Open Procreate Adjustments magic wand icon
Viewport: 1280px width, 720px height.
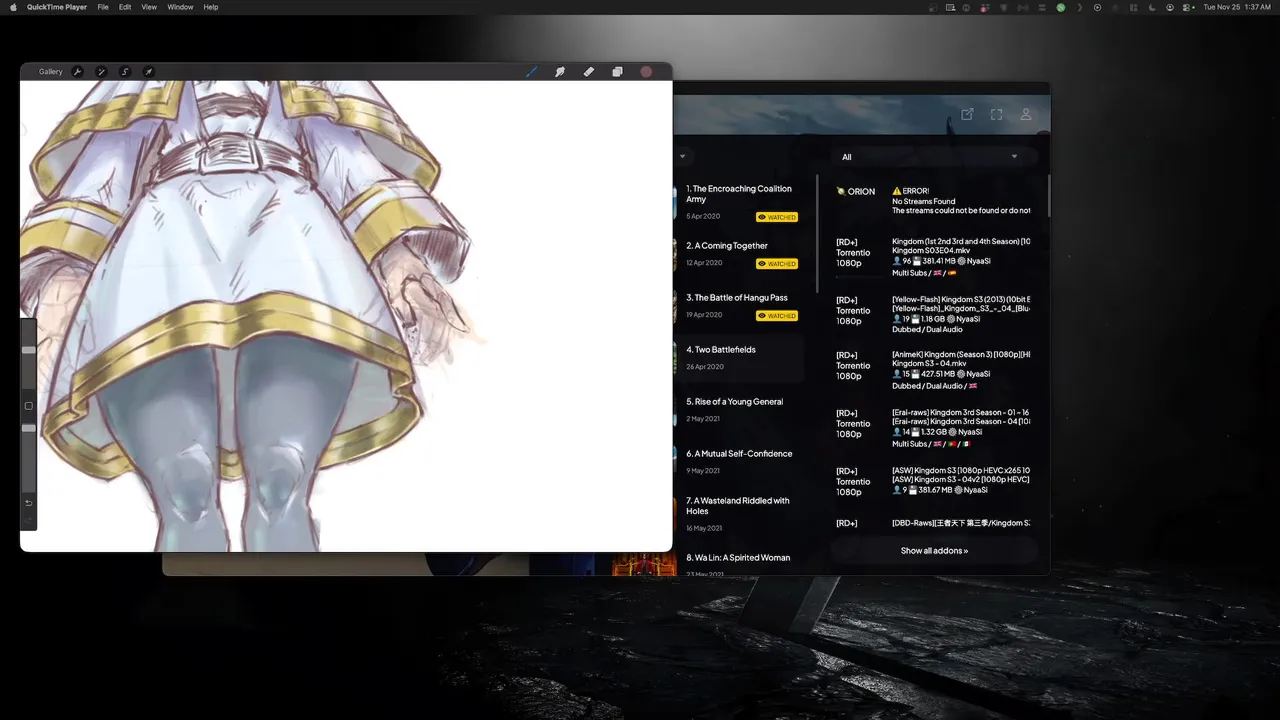tap(101, 72)
